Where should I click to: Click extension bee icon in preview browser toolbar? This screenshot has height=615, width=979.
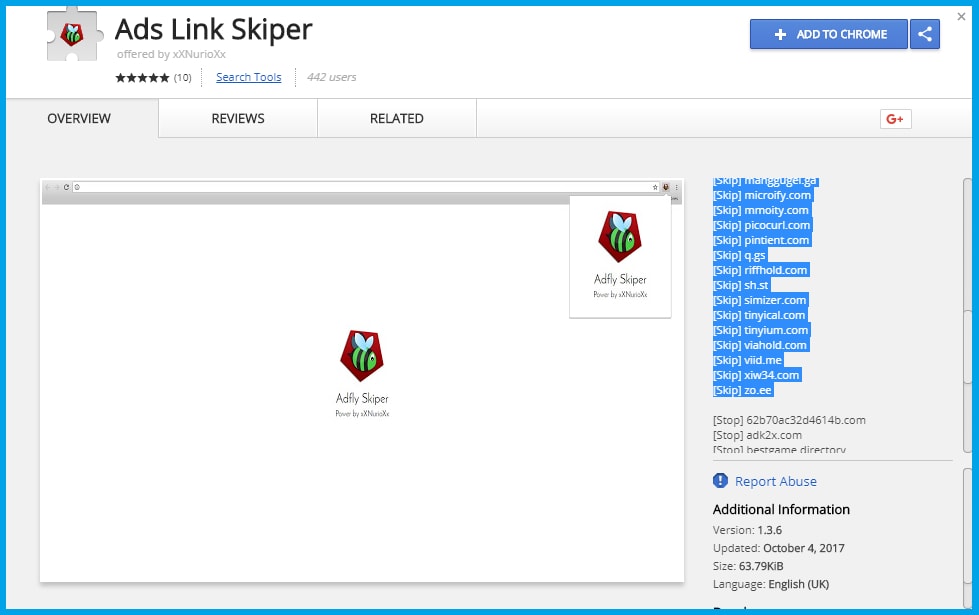pyautogui.click(x=666, y=187)
